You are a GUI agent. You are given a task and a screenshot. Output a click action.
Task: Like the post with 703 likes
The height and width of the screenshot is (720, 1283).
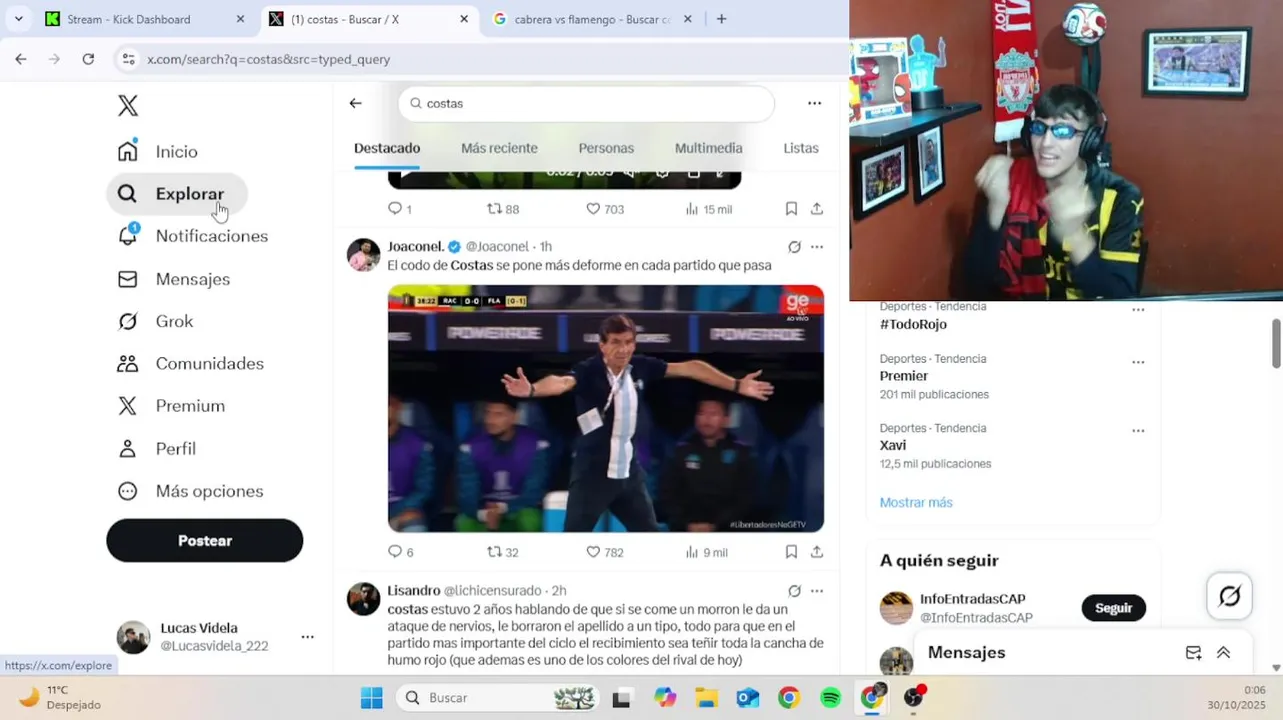click(604, 209)
